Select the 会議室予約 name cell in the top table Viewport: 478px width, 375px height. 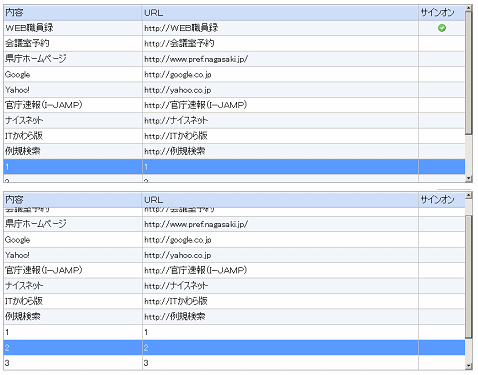73,43
